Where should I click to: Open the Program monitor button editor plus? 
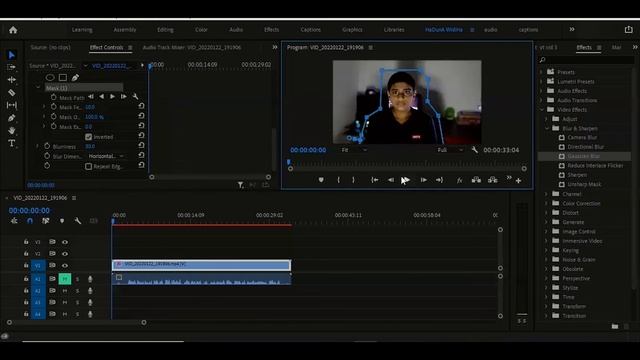point(518,180)
